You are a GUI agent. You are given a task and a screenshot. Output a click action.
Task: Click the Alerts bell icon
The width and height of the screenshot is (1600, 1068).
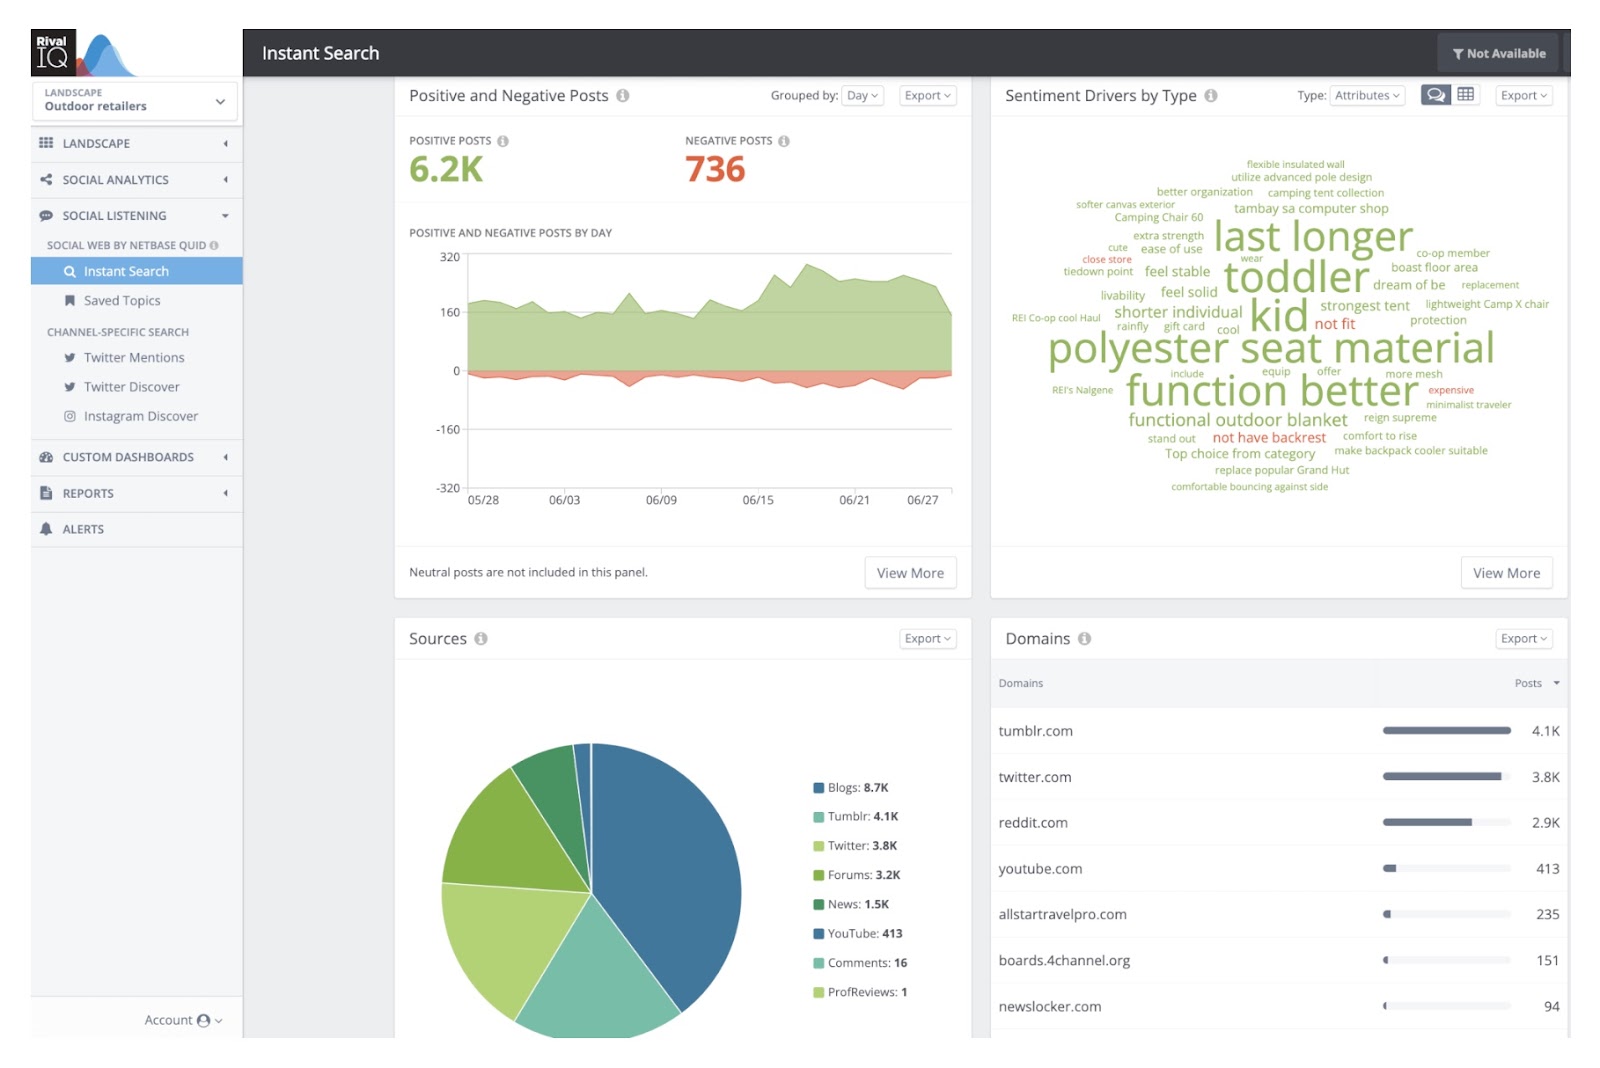click(45, 529)
